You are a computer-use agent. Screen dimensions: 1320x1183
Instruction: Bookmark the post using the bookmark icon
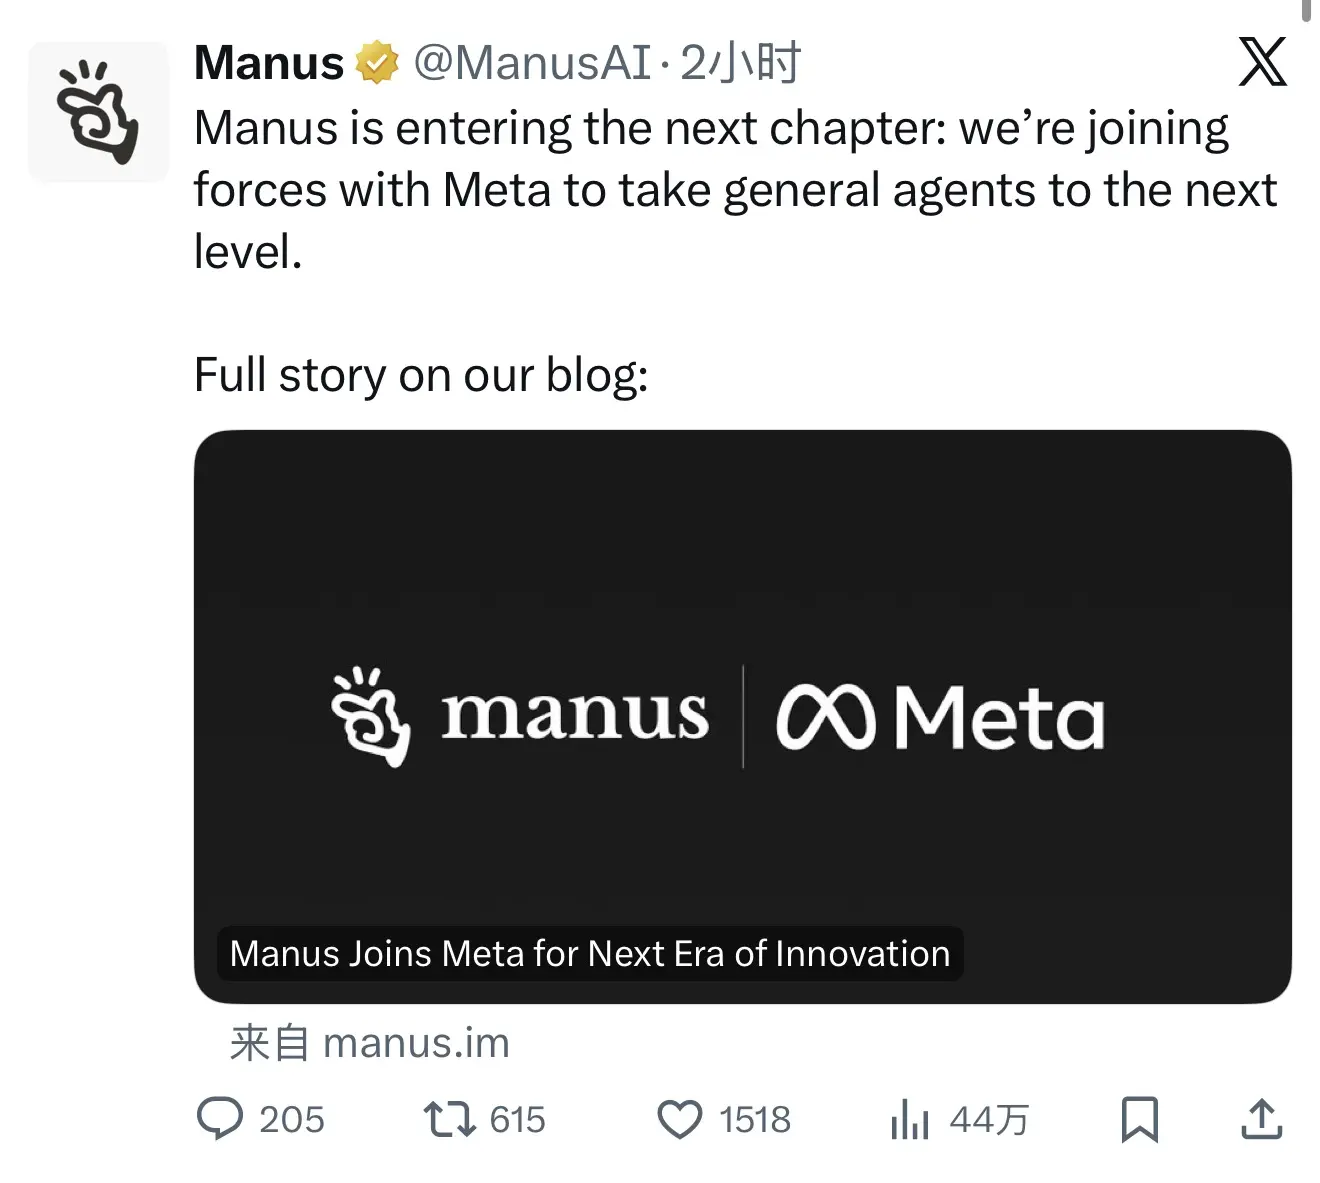point(1138,1119)
